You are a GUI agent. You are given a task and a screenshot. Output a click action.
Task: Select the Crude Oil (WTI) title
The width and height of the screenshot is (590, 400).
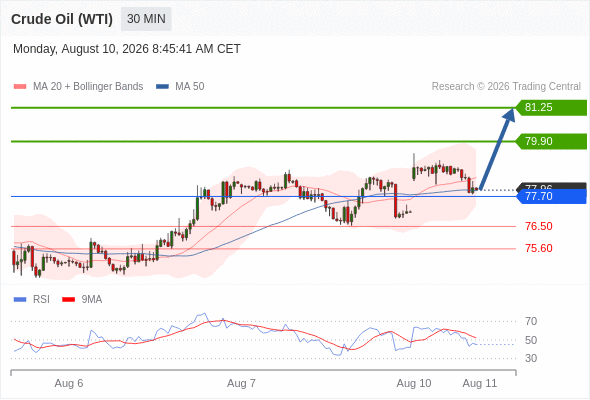pos(62,19)
